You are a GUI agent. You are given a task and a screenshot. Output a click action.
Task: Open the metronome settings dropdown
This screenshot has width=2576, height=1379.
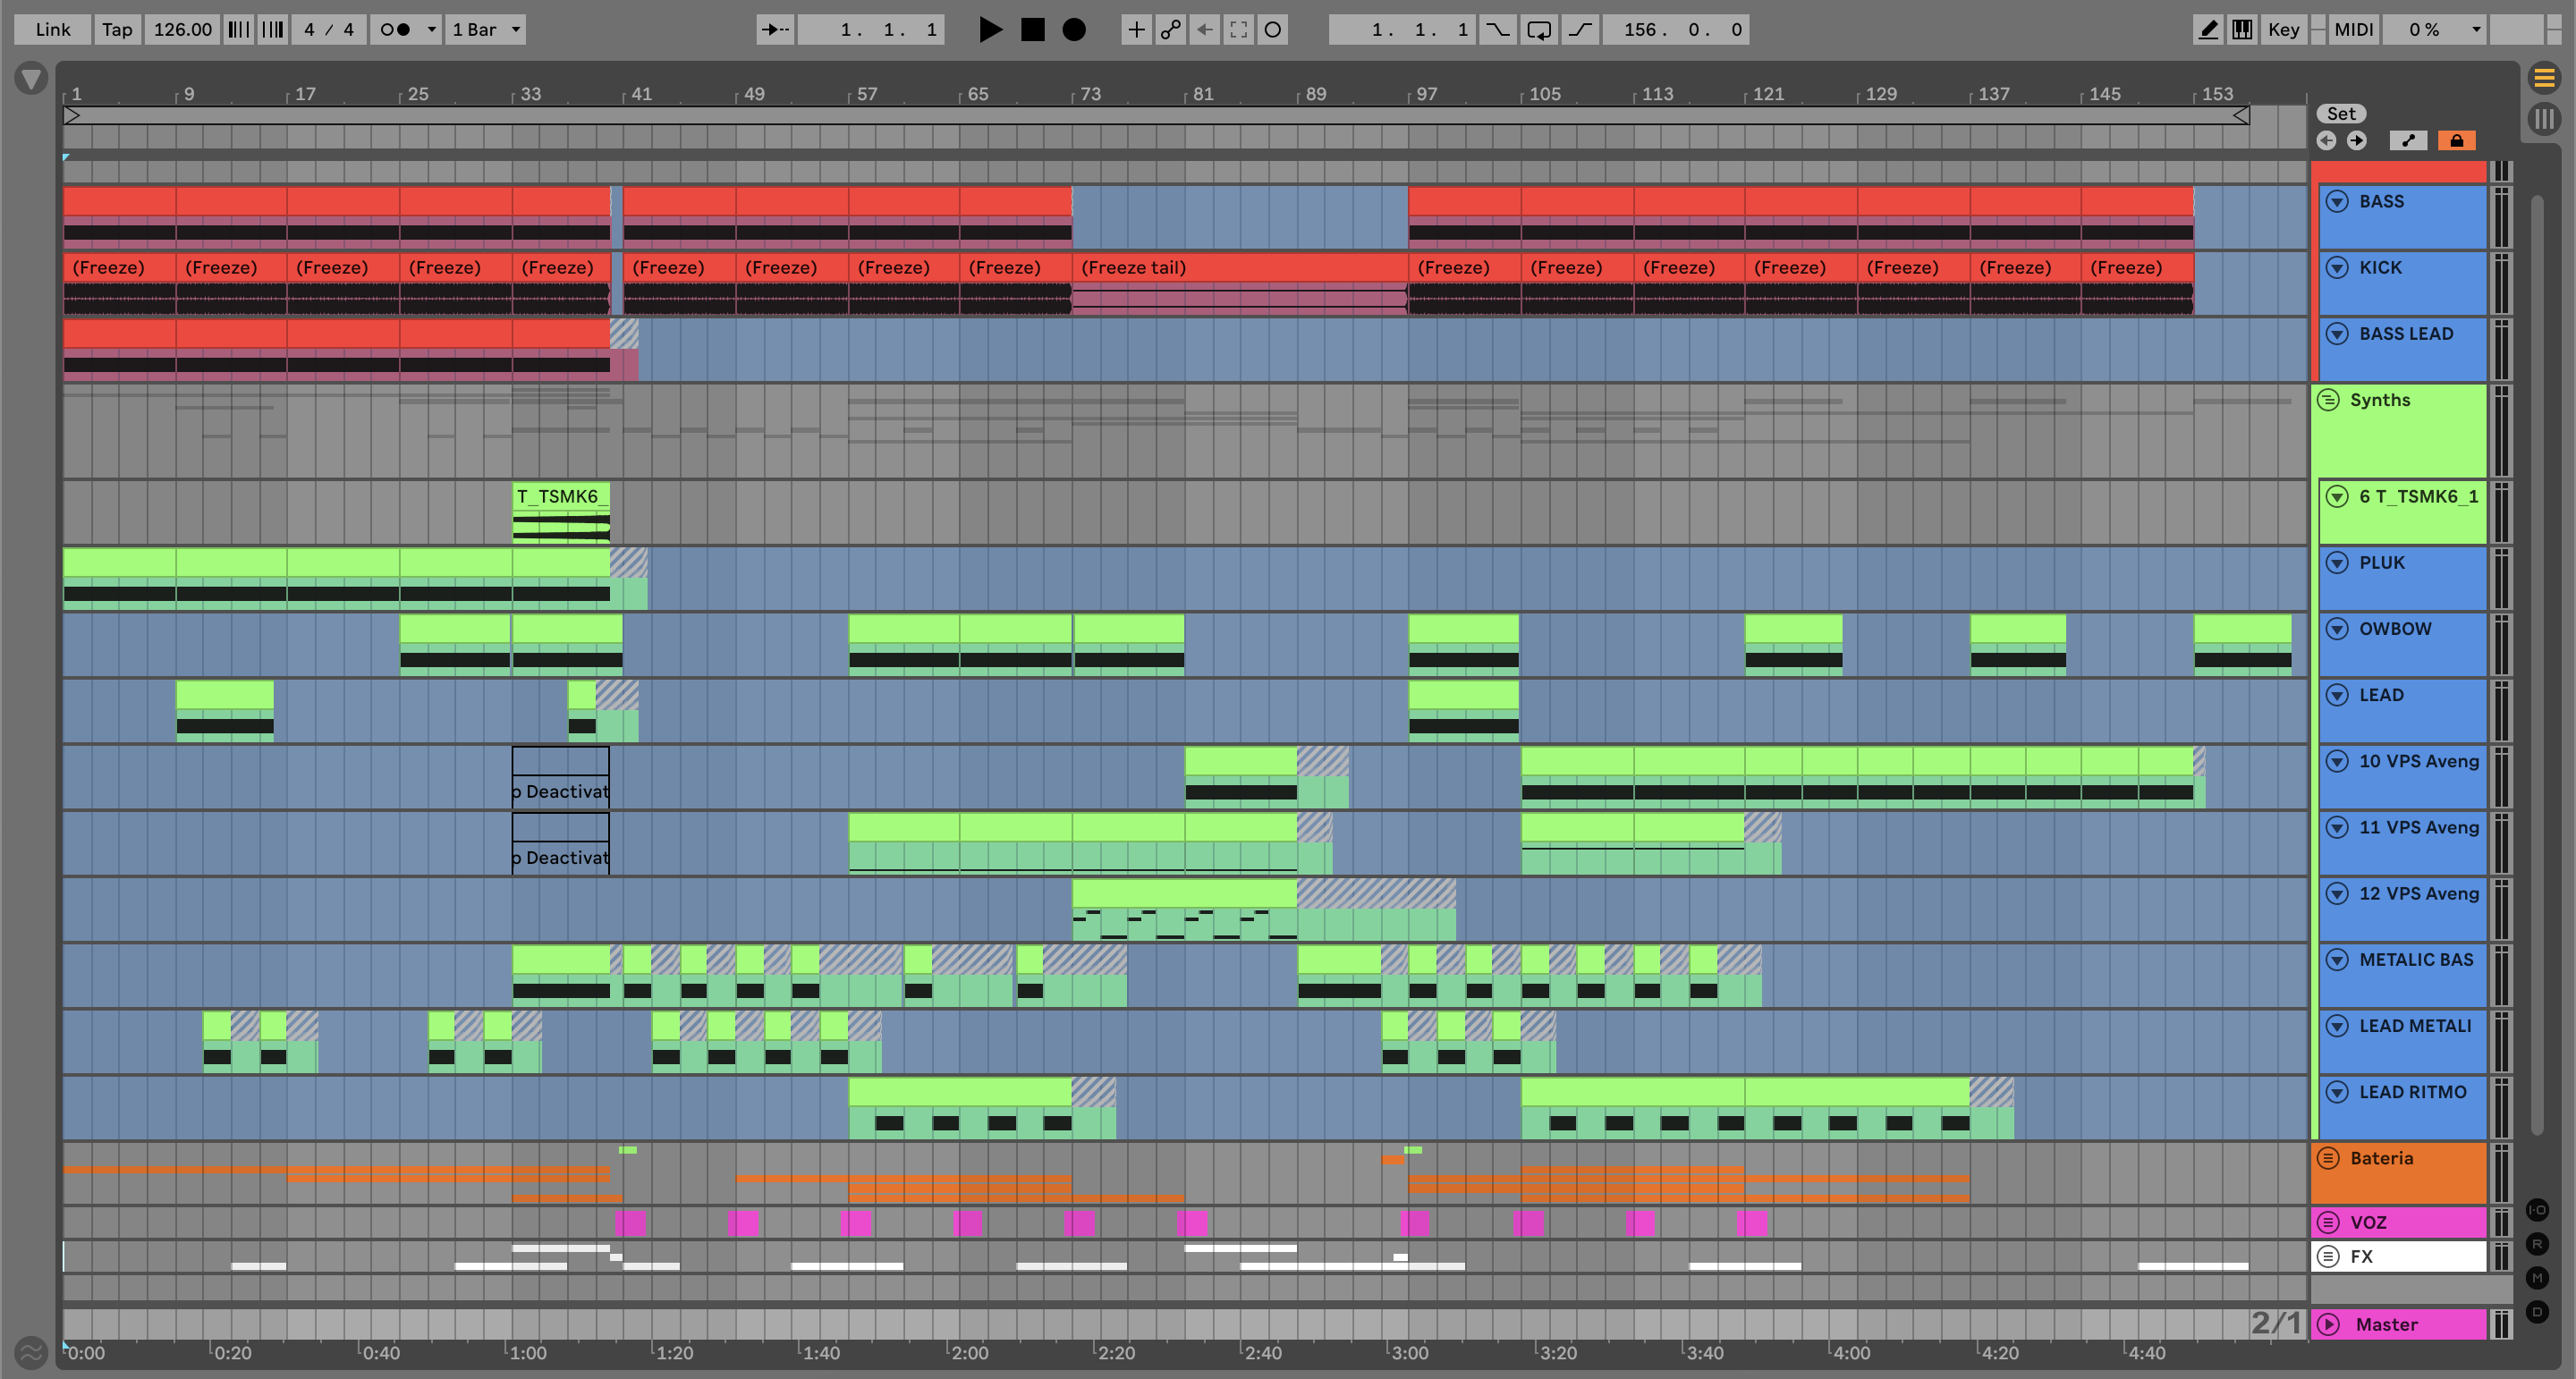431,29
